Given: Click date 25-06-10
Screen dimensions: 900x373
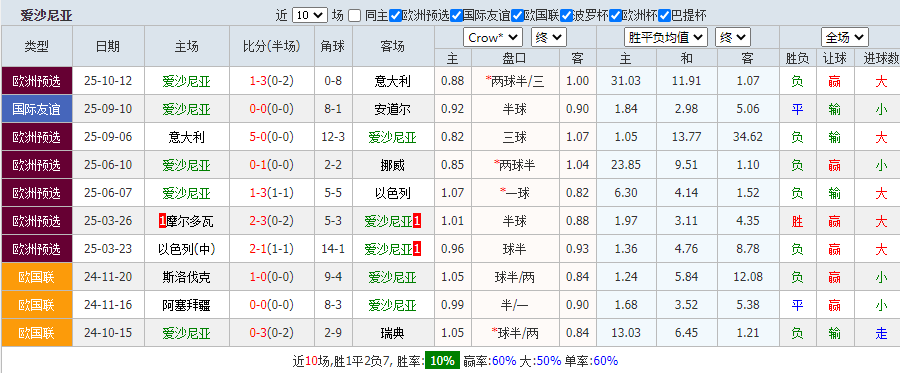Looking at the screenshot, I should 108,166.
